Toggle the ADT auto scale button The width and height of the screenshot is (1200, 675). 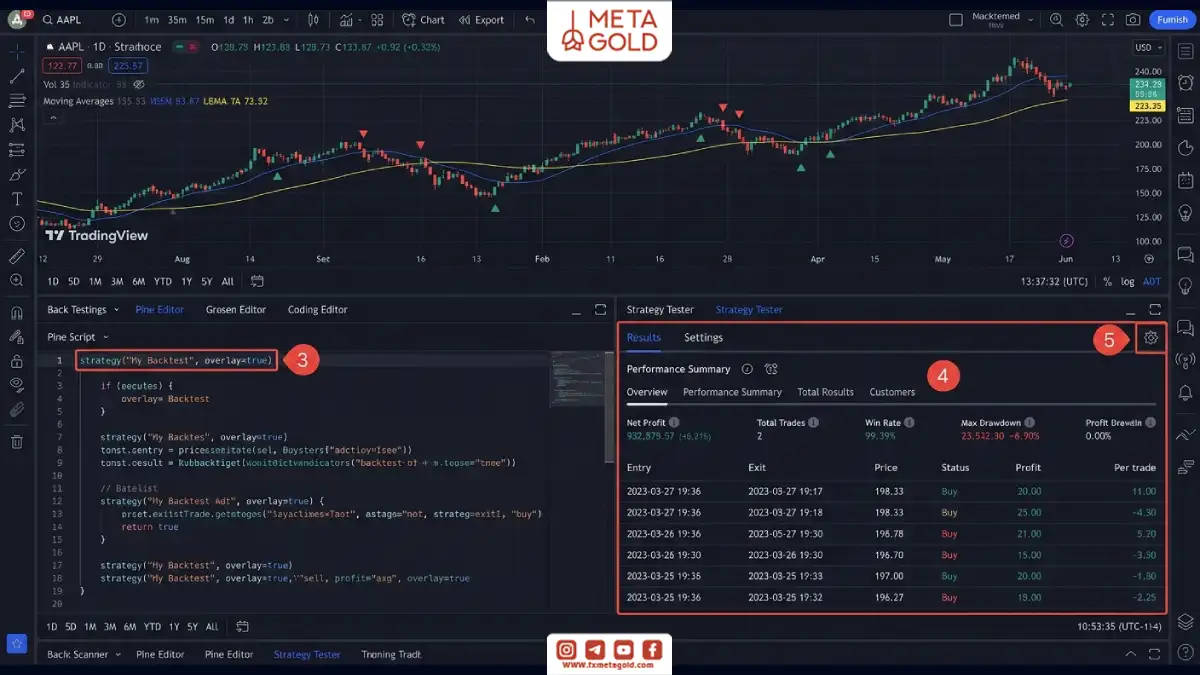1152,282
